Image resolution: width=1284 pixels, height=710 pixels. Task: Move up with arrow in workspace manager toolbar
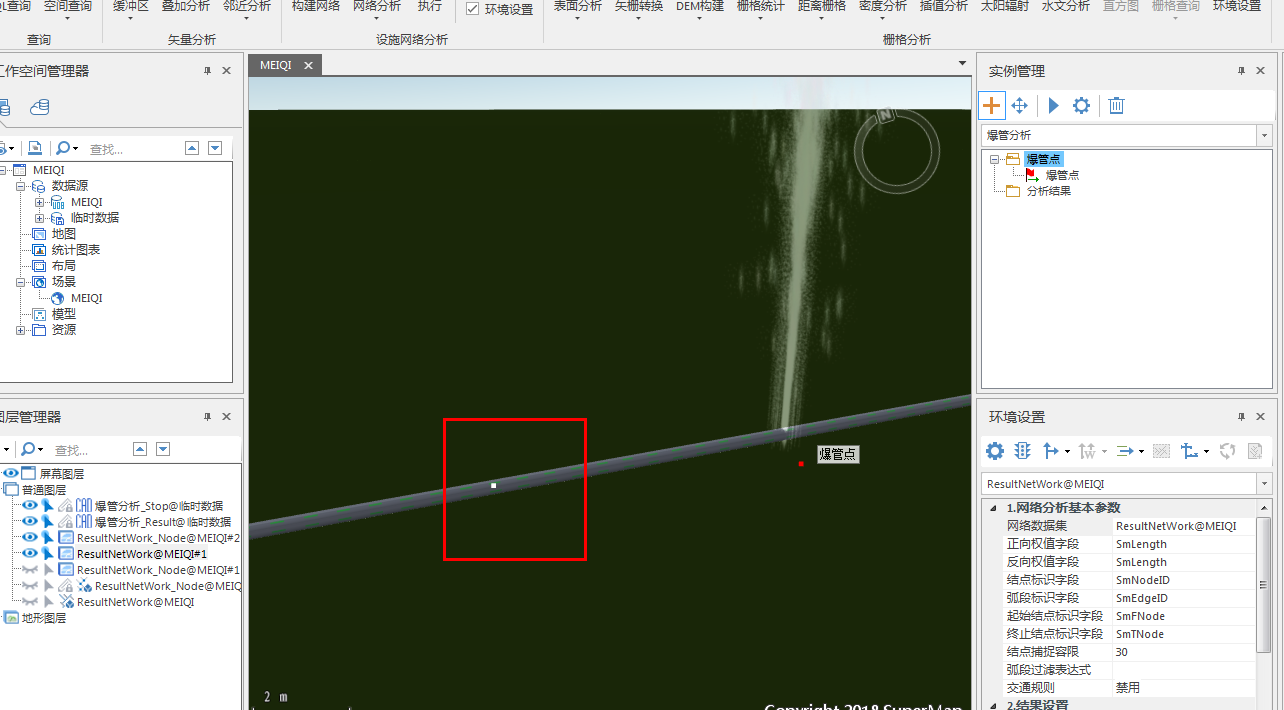pos(192,148)
